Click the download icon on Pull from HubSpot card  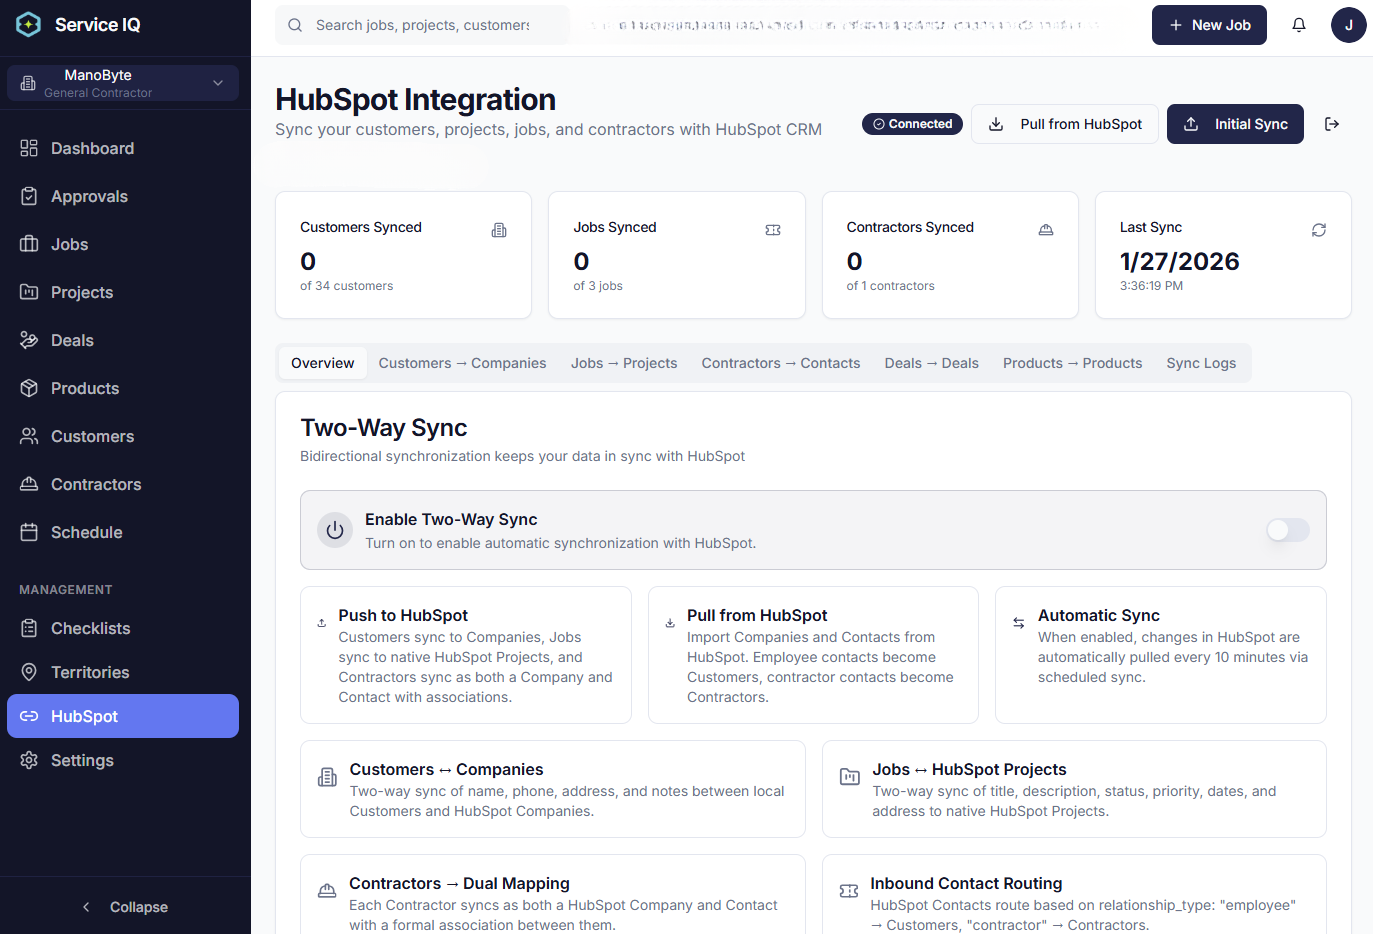(x=670, y=623)
